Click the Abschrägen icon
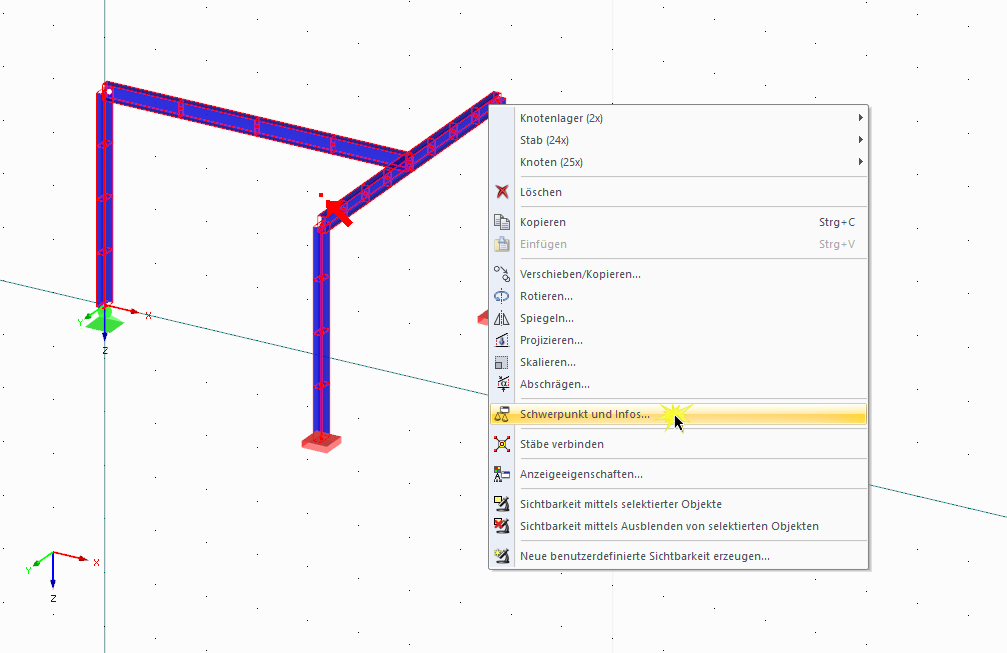This screenshot has height=653, width=1007. pos(502,384)
